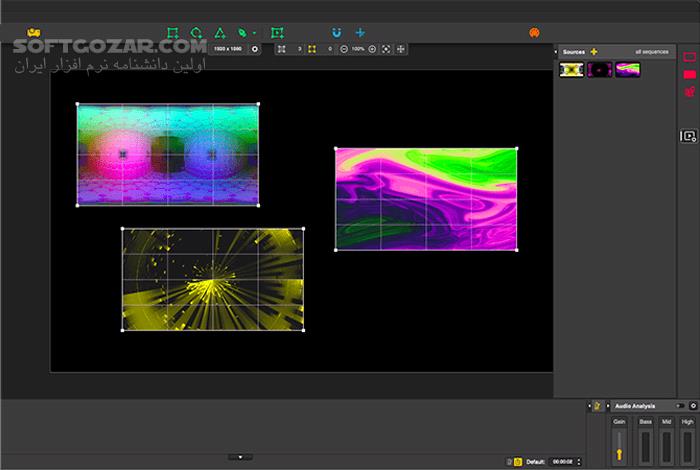This screenshot has width=700, height=470.
Task: Open the green pen tool dropdown arrow
Action: click(x=254, y=34)
